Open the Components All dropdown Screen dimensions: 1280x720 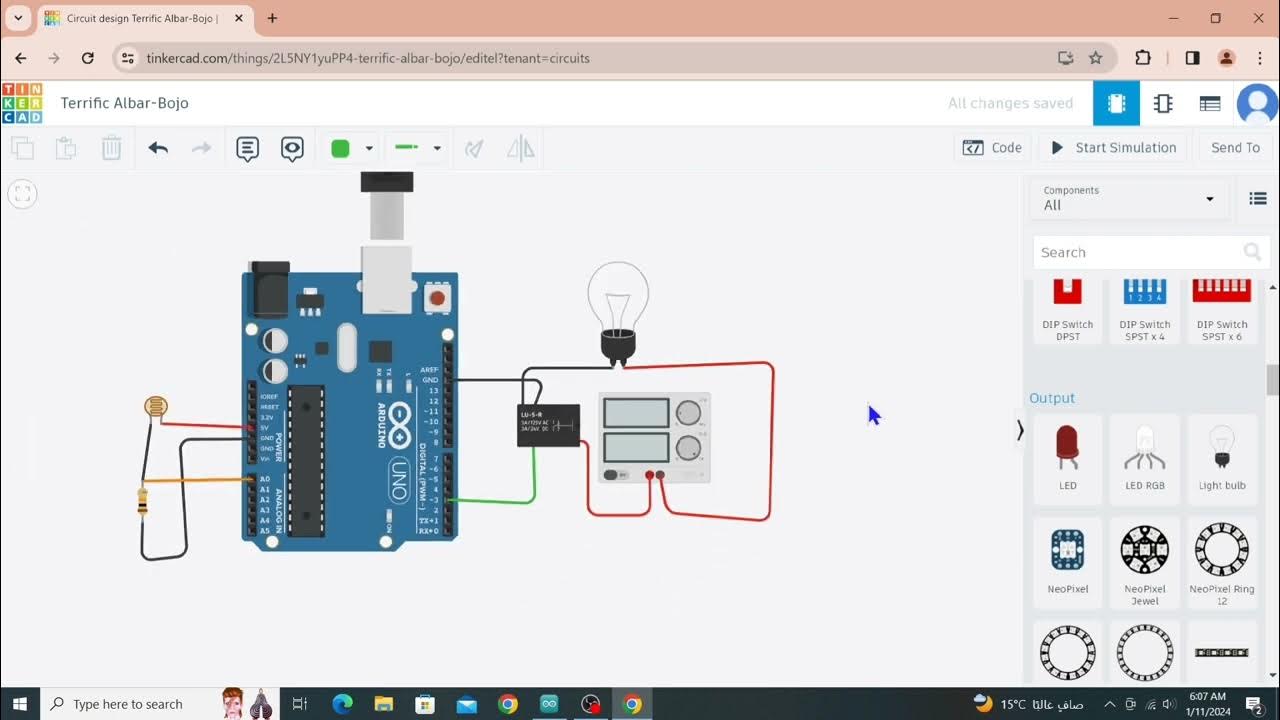(x=1129, y=198)
